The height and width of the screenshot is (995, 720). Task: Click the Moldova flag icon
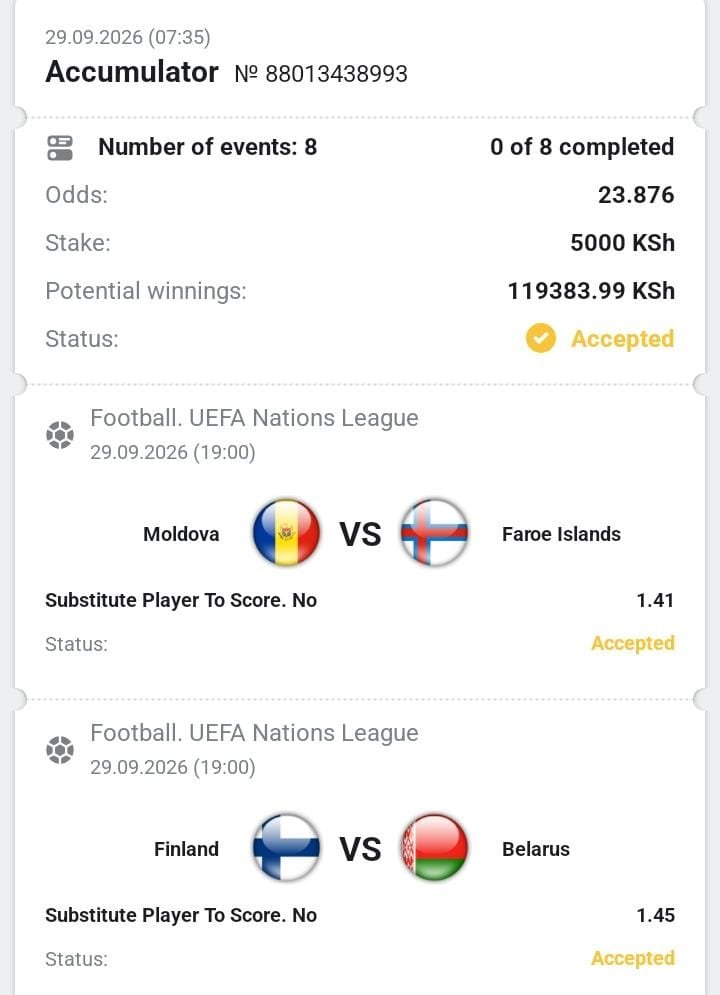pyautogui.click(x=286, y=532)
